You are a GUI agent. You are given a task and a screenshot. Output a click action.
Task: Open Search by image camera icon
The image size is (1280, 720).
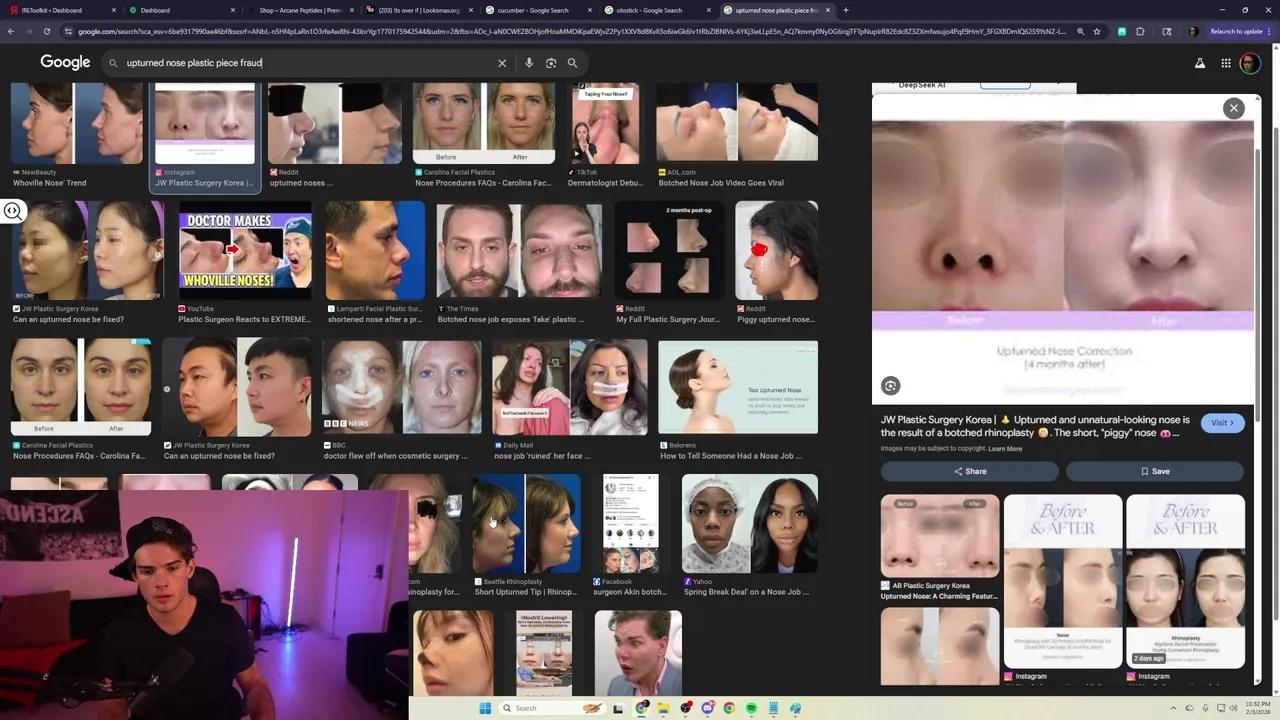click(551, 63)
